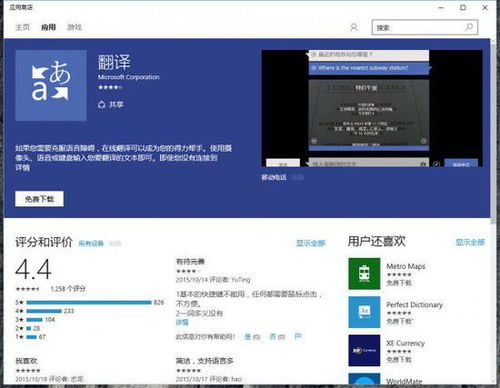
Task: Flag the review with report icon
Action: [x=298, y=336]
